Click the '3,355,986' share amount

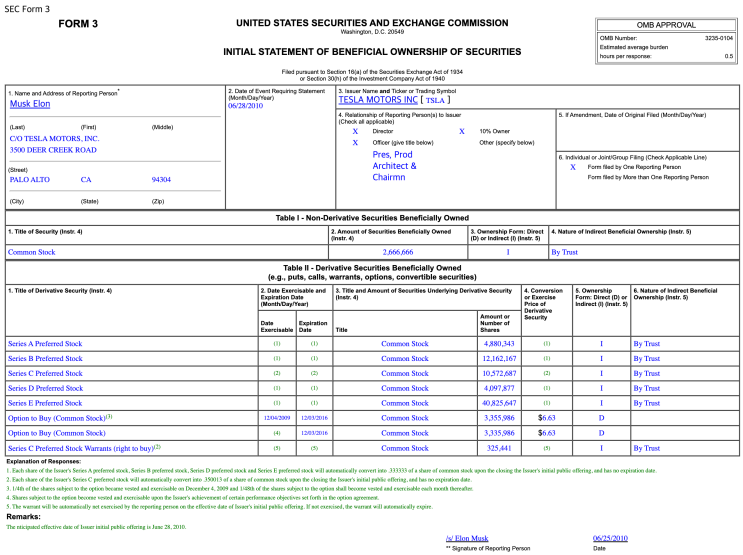coord(499,418)
